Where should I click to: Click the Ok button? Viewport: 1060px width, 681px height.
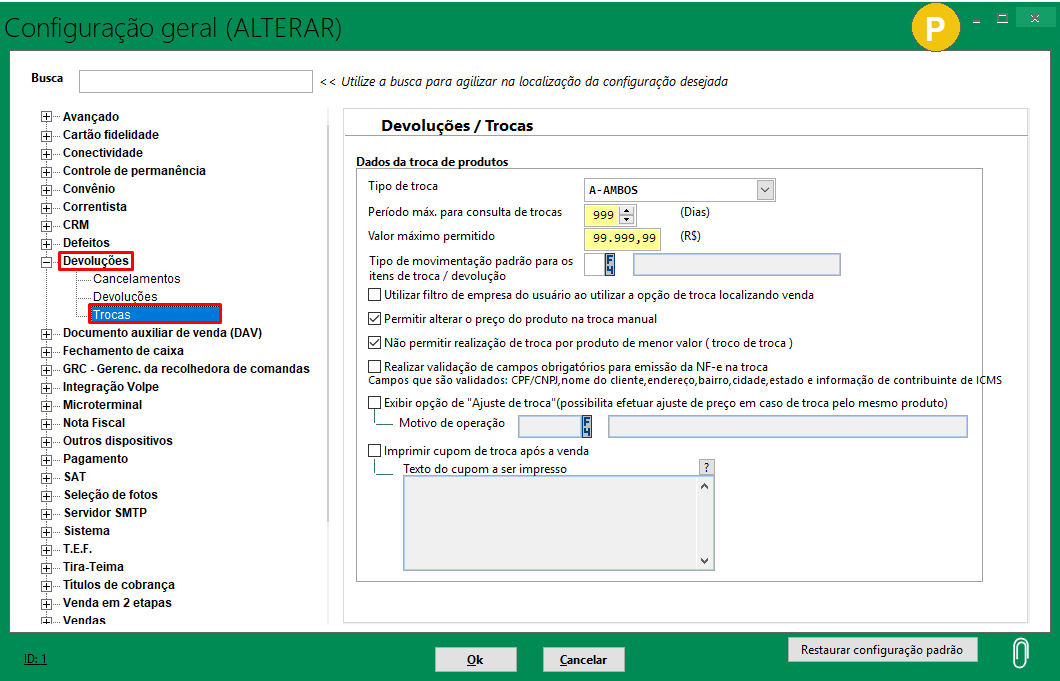click(x=475, y=660)
